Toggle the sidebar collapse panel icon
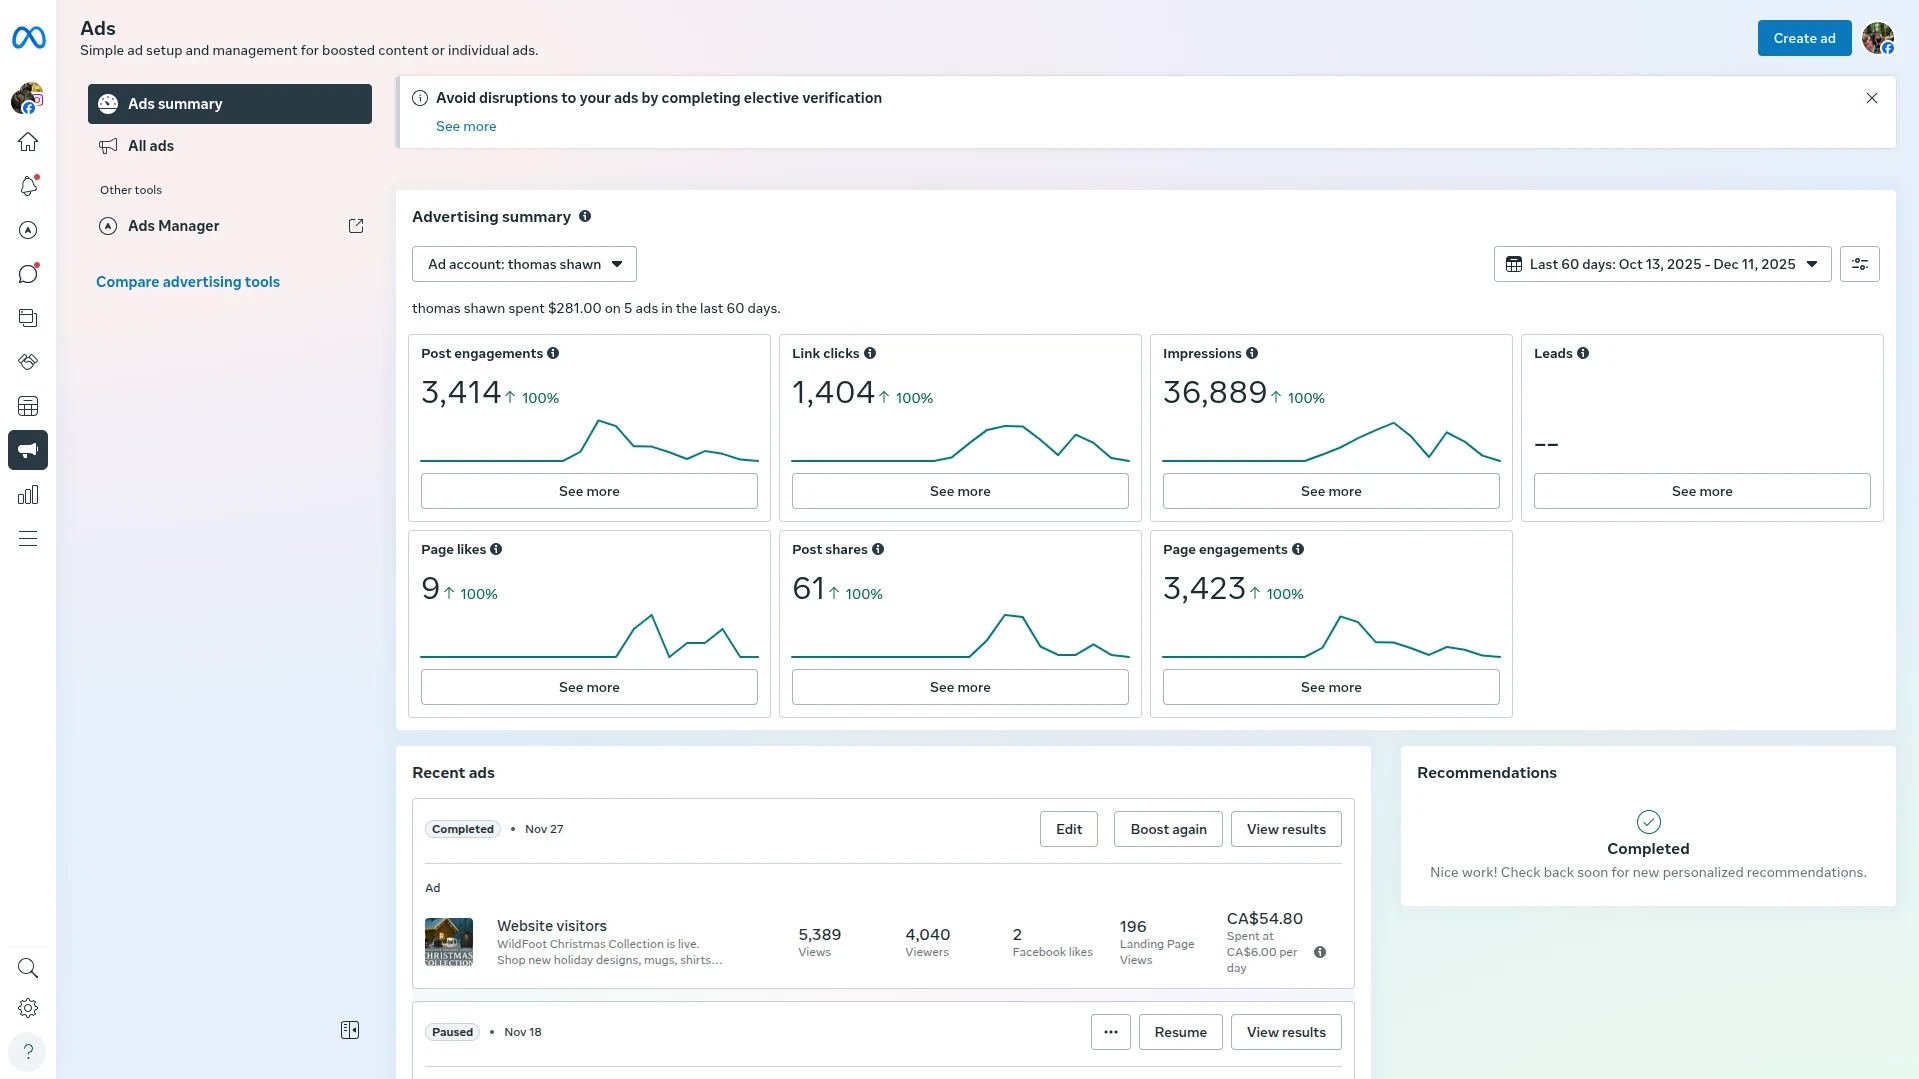 point(349,1030)
